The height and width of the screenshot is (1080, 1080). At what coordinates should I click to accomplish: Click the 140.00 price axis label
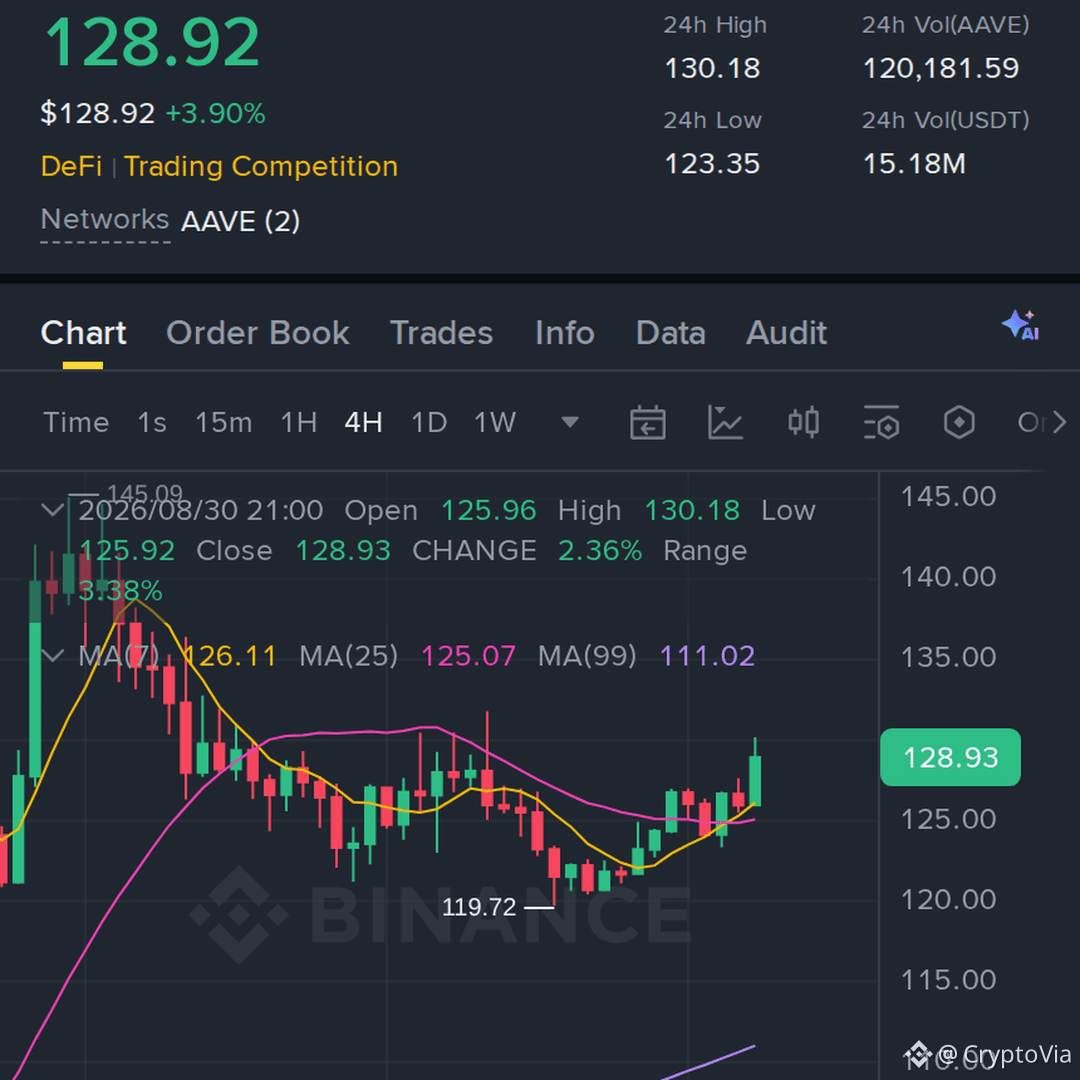point(948,577)
